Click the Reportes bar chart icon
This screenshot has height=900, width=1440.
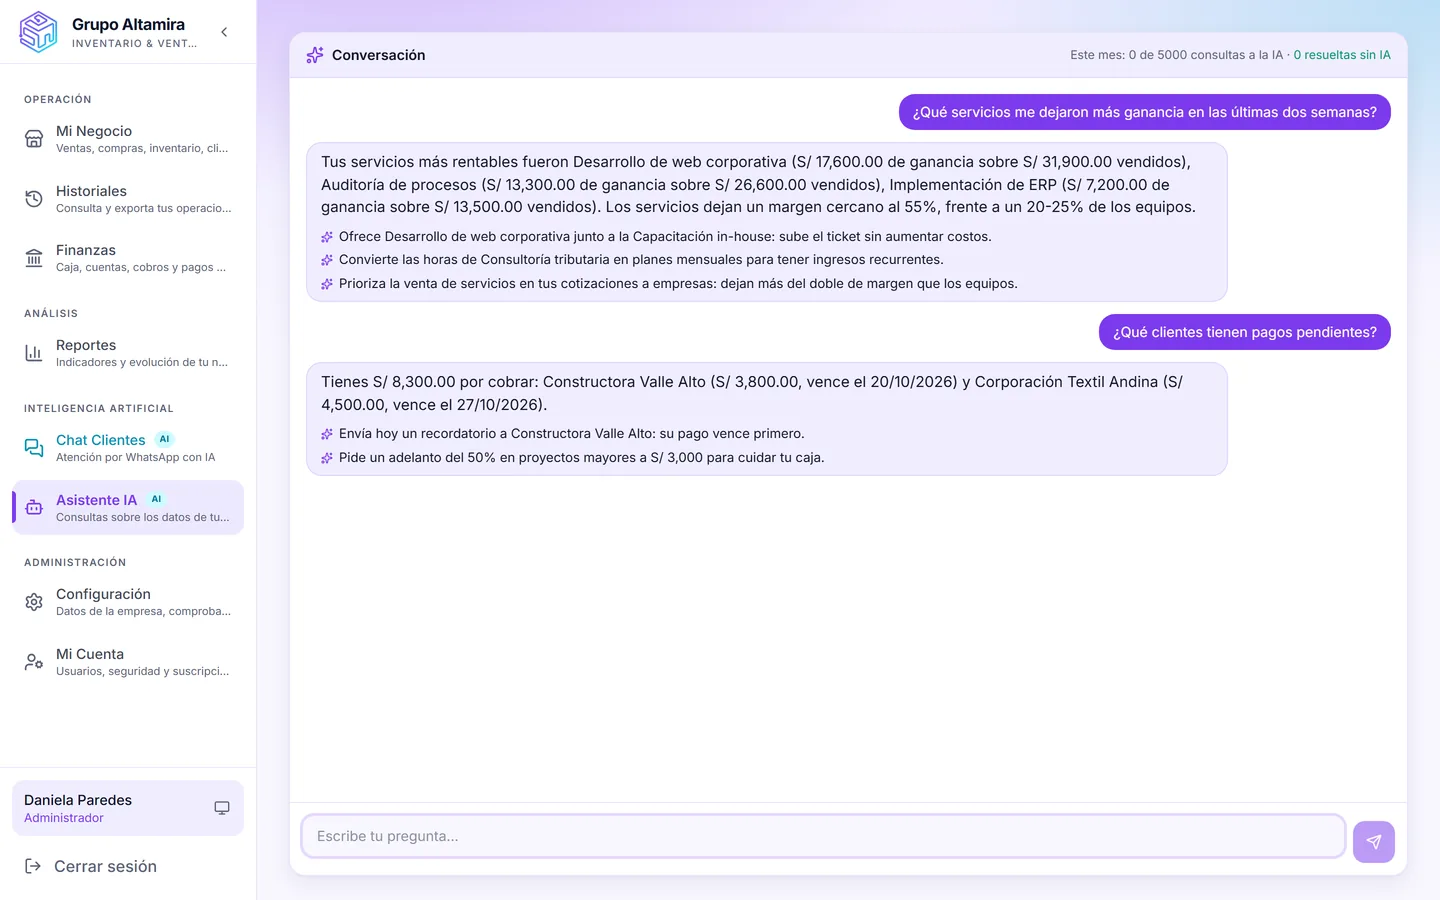pyautogui.click(x=34, y=353)
